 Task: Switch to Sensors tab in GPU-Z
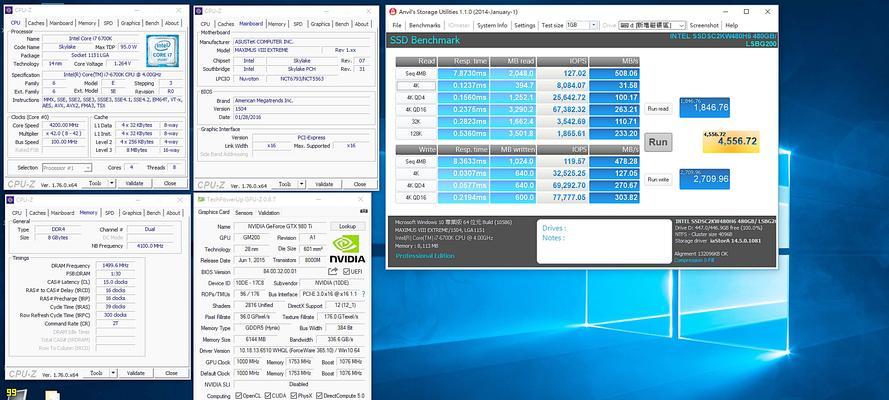(244, 212)
